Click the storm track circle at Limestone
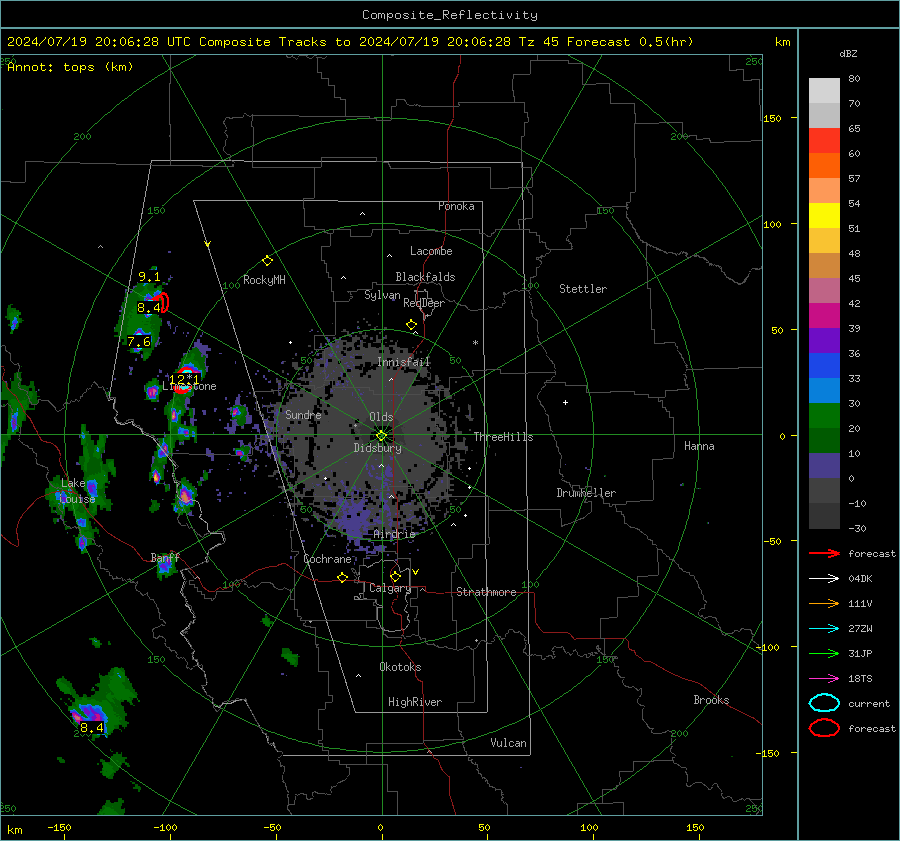 click(184, 379)
